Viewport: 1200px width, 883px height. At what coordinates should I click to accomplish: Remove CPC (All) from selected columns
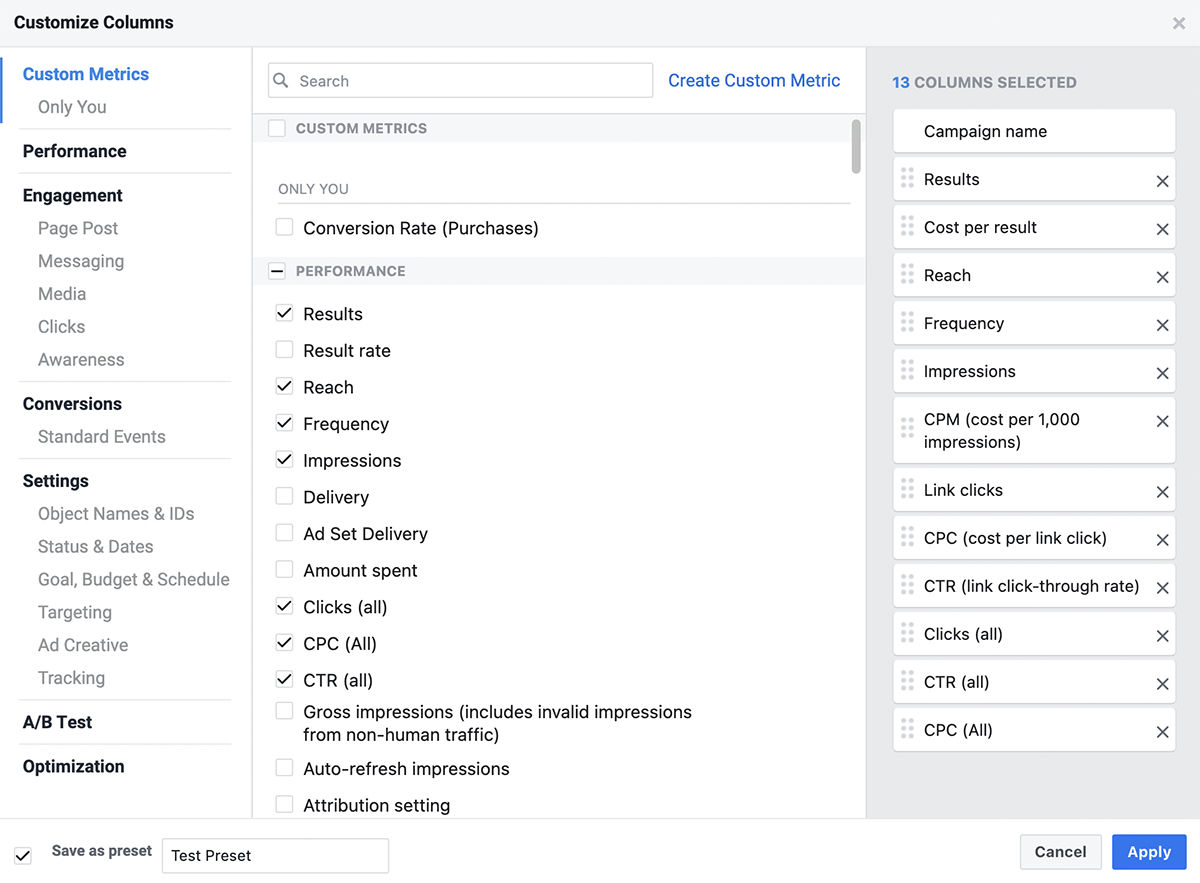point(1162,732)
